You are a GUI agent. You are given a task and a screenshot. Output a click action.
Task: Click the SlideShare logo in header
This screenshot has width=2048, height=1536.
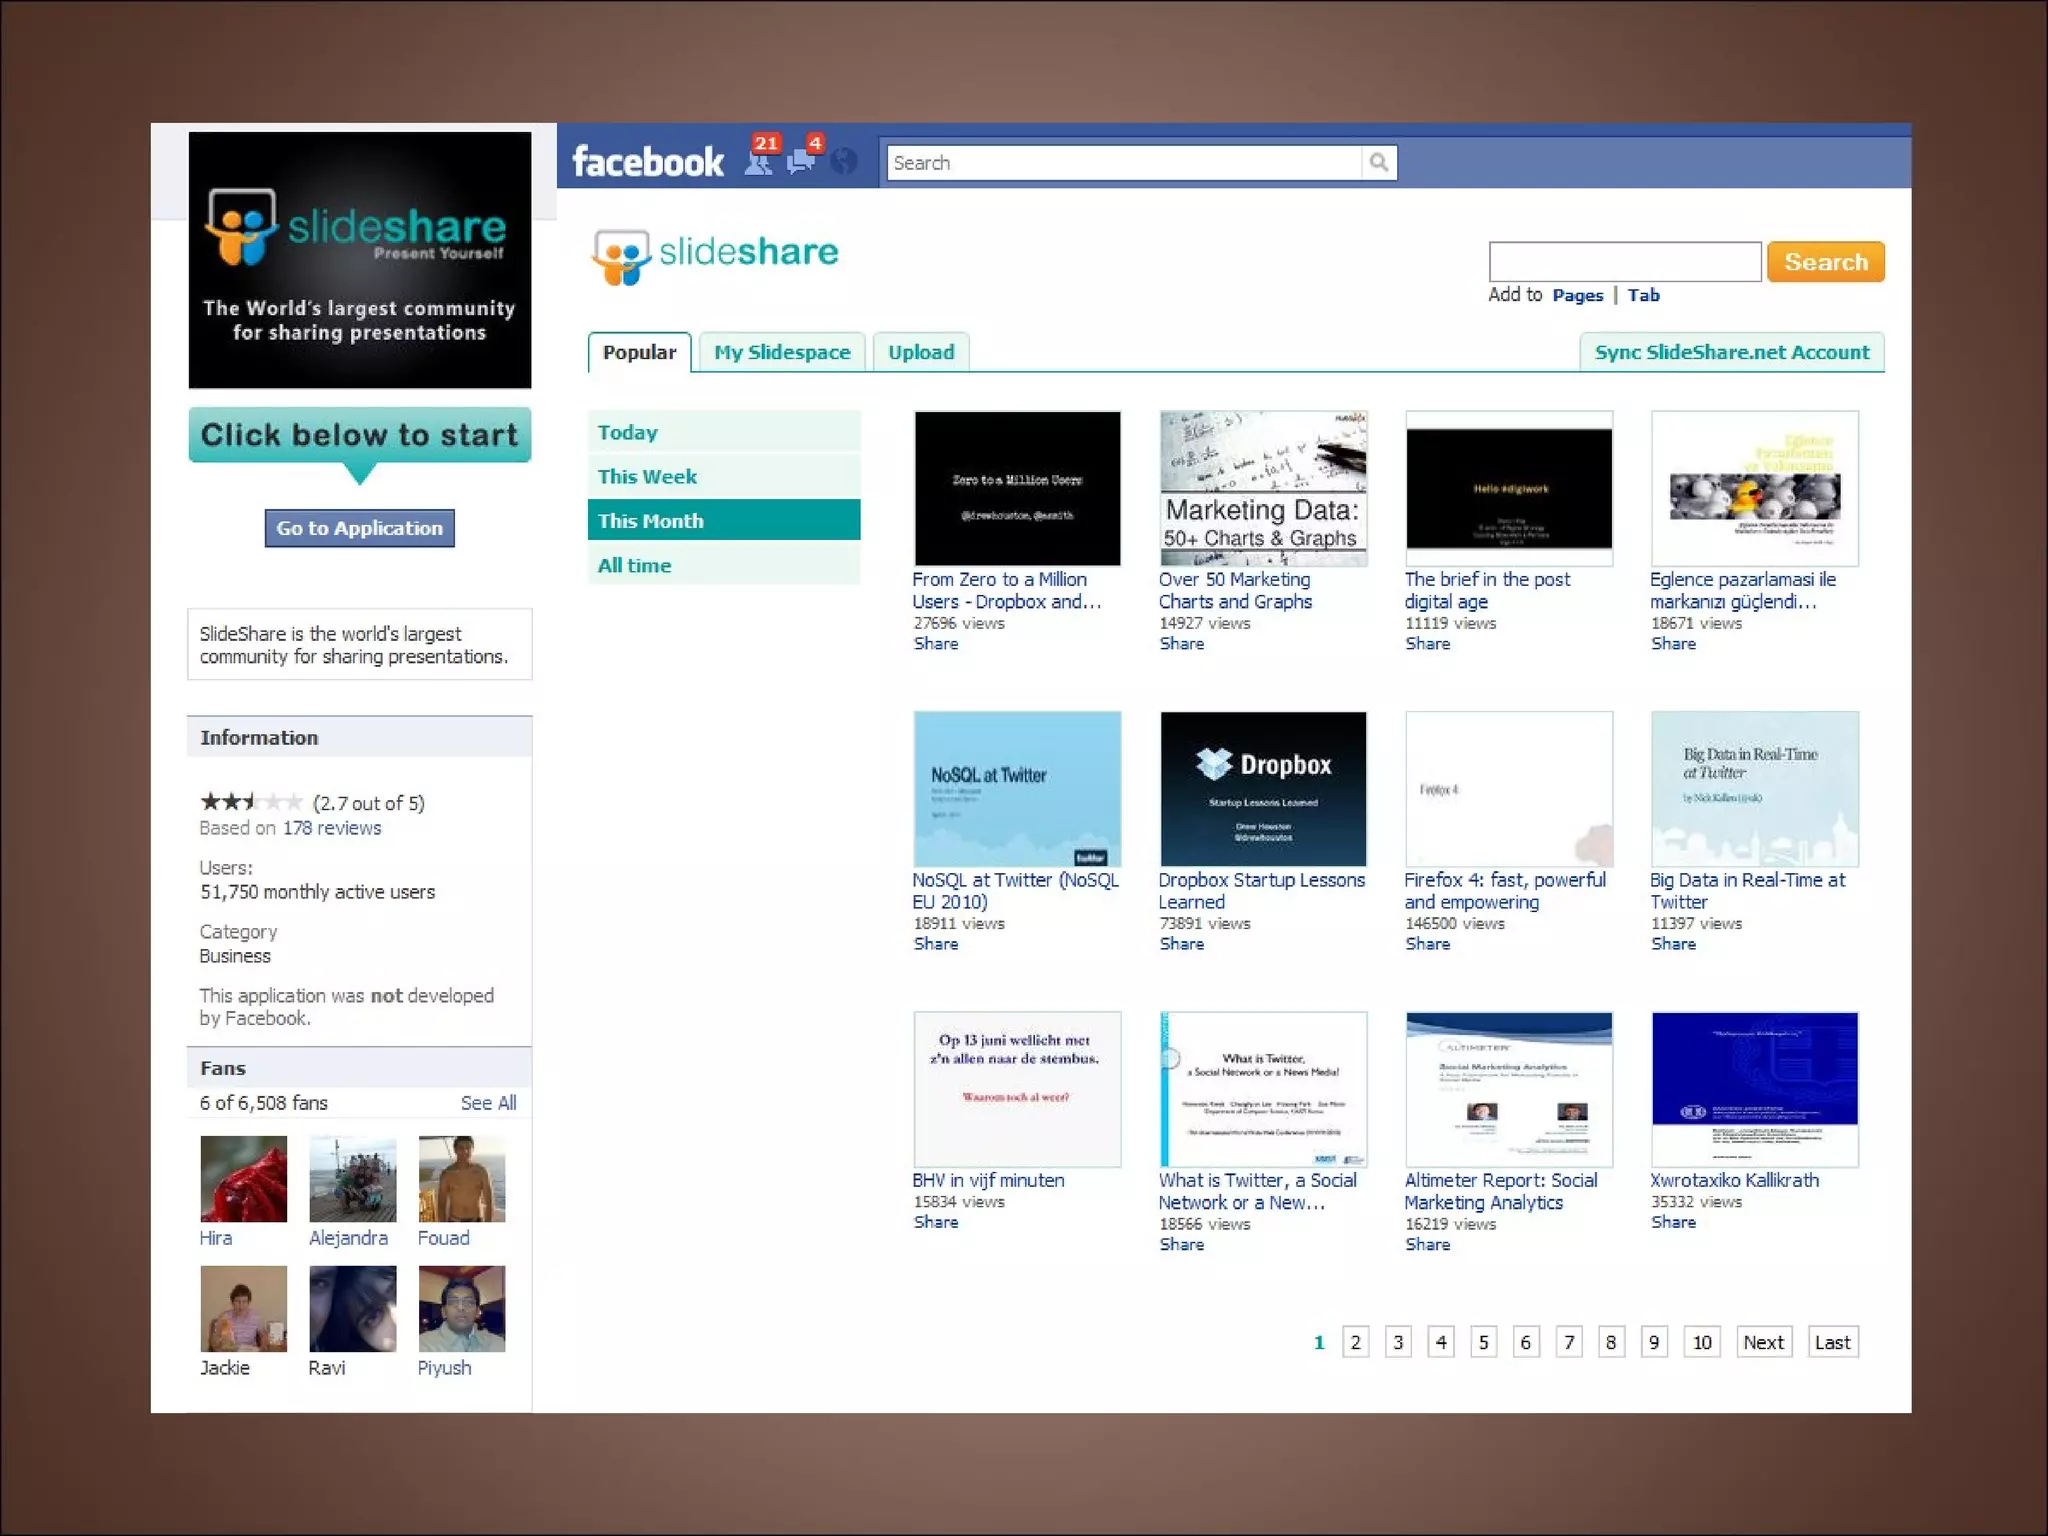[x=715, y=255]
